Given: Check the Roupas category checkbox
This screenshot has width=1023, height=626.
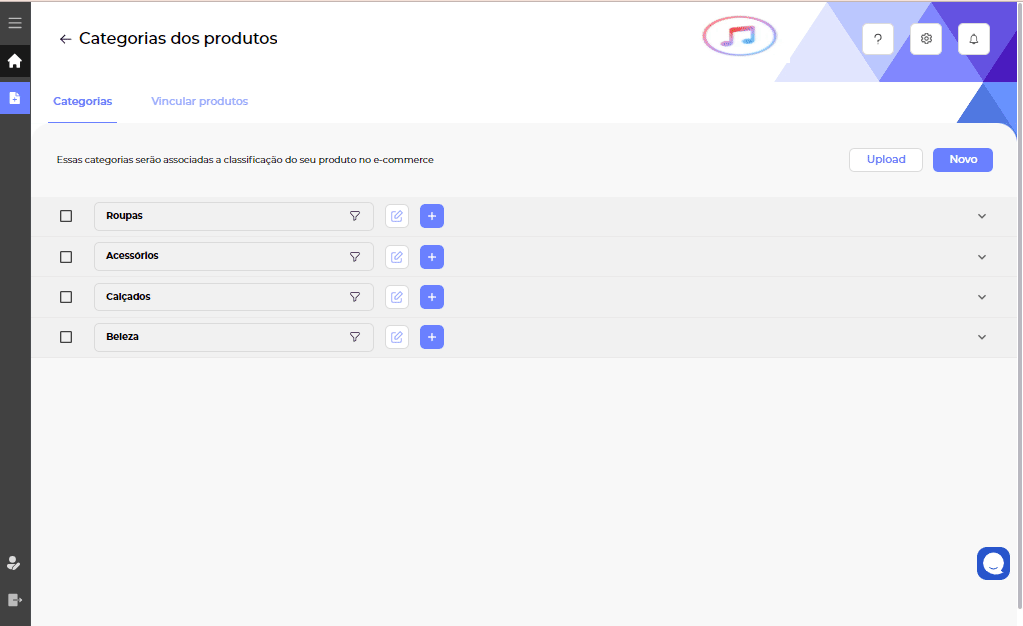Looking at the screenshot, I should coord(66,216).
